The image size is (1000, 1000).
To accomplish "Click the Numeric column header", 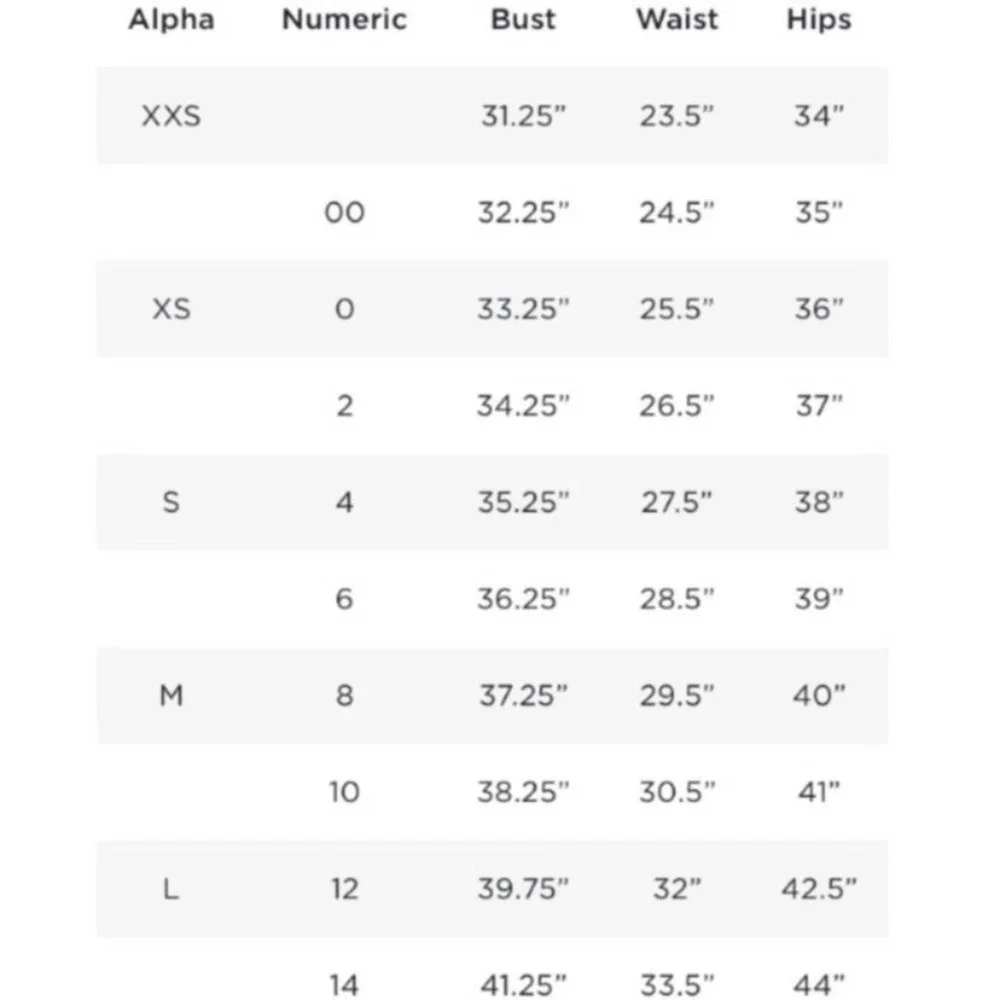I will (x=344, y=20).
